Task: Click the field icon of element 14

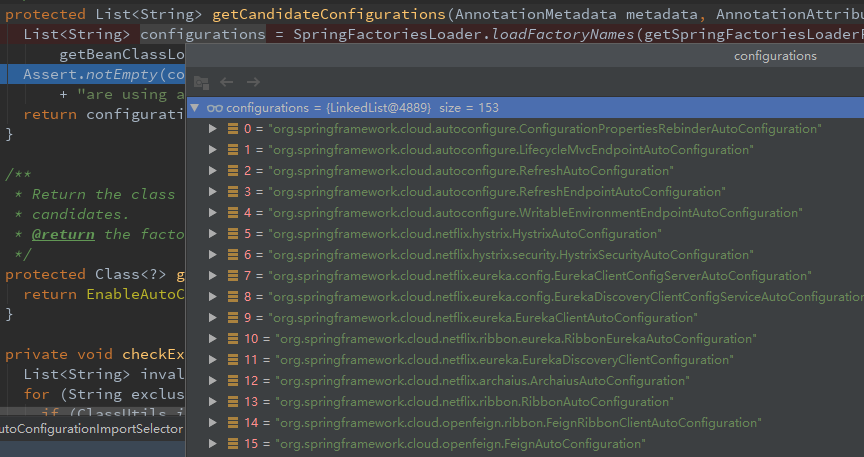Action: 233,422
